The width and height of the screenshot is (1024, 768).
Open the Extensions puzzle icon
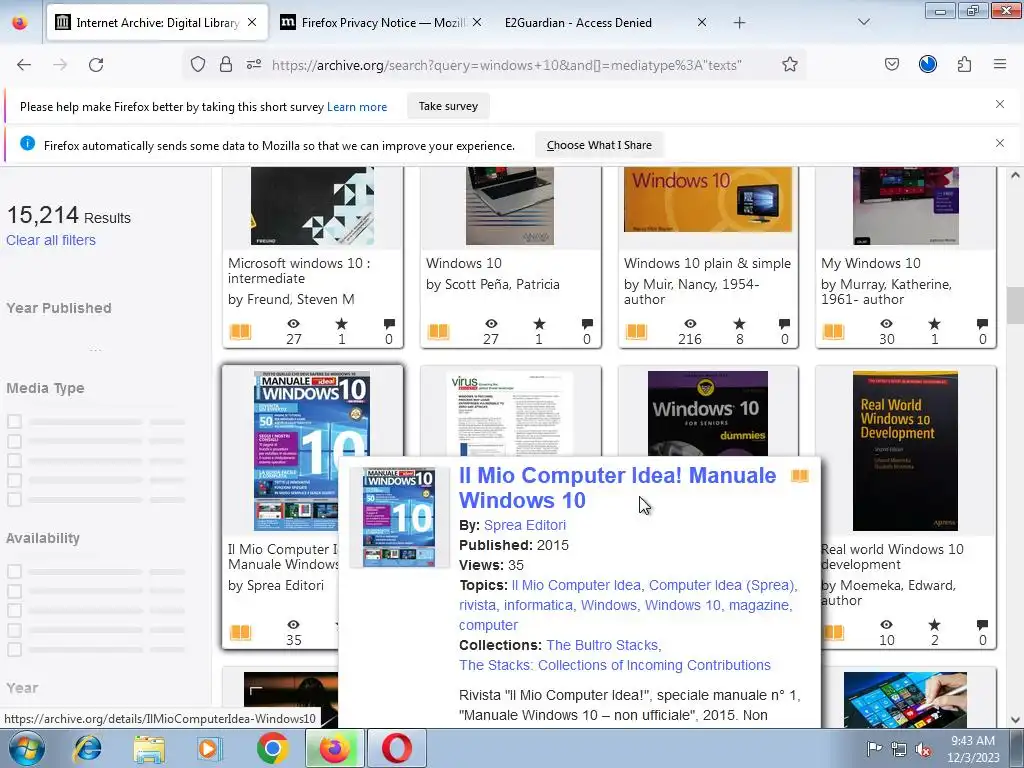tap(964, 65)
